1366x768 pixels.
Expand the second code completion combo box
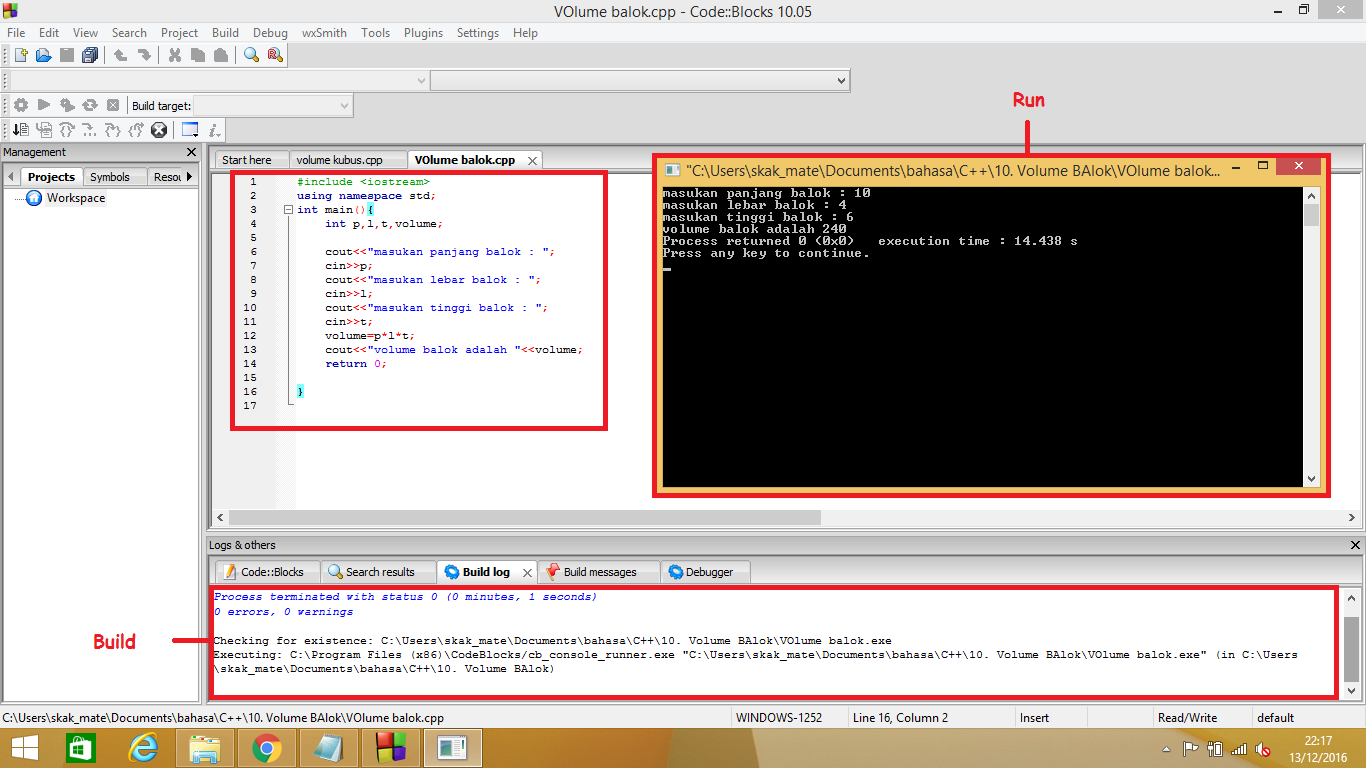click(x=841, y=80)
